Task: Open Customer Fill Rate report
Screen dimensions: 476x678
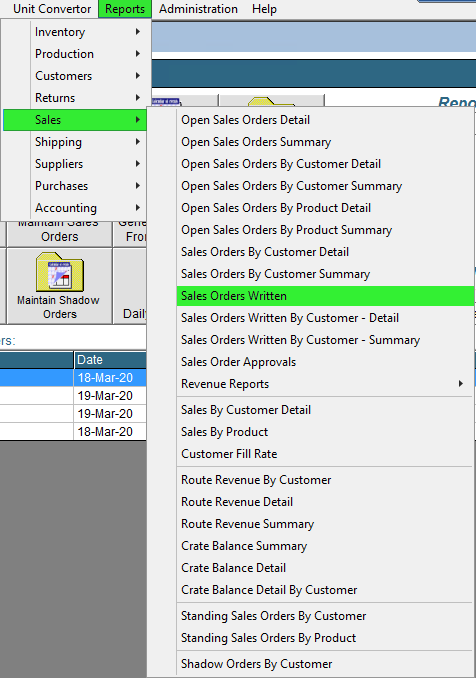Action: pyautogui.click(x=325, y=454)
